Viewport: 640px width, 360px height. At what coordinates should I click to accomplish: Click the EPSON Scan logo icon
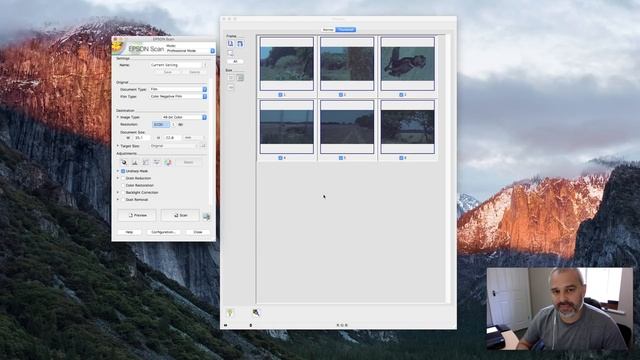point(118,47)
